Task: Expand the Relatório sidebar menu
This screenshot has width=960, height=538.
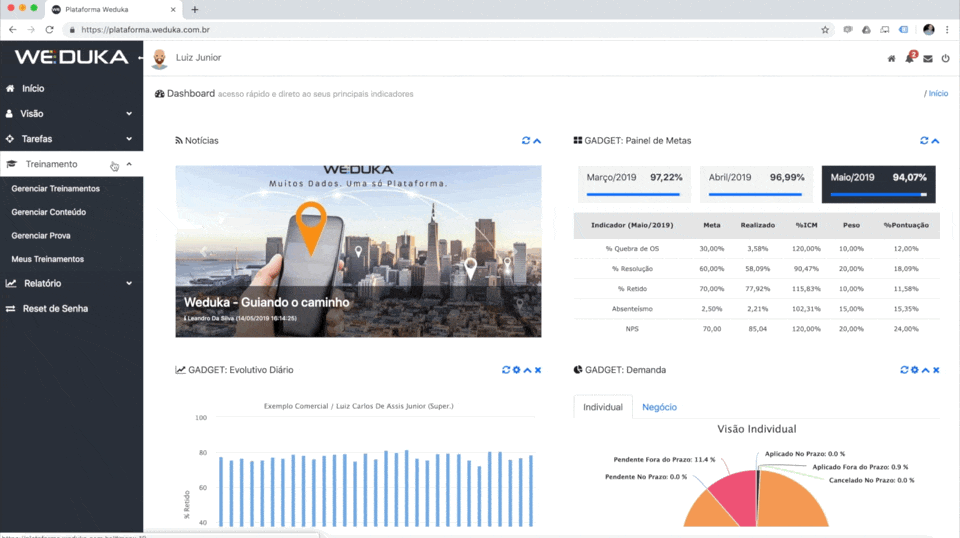Action: pyautogui.click(x=72, y=283)
